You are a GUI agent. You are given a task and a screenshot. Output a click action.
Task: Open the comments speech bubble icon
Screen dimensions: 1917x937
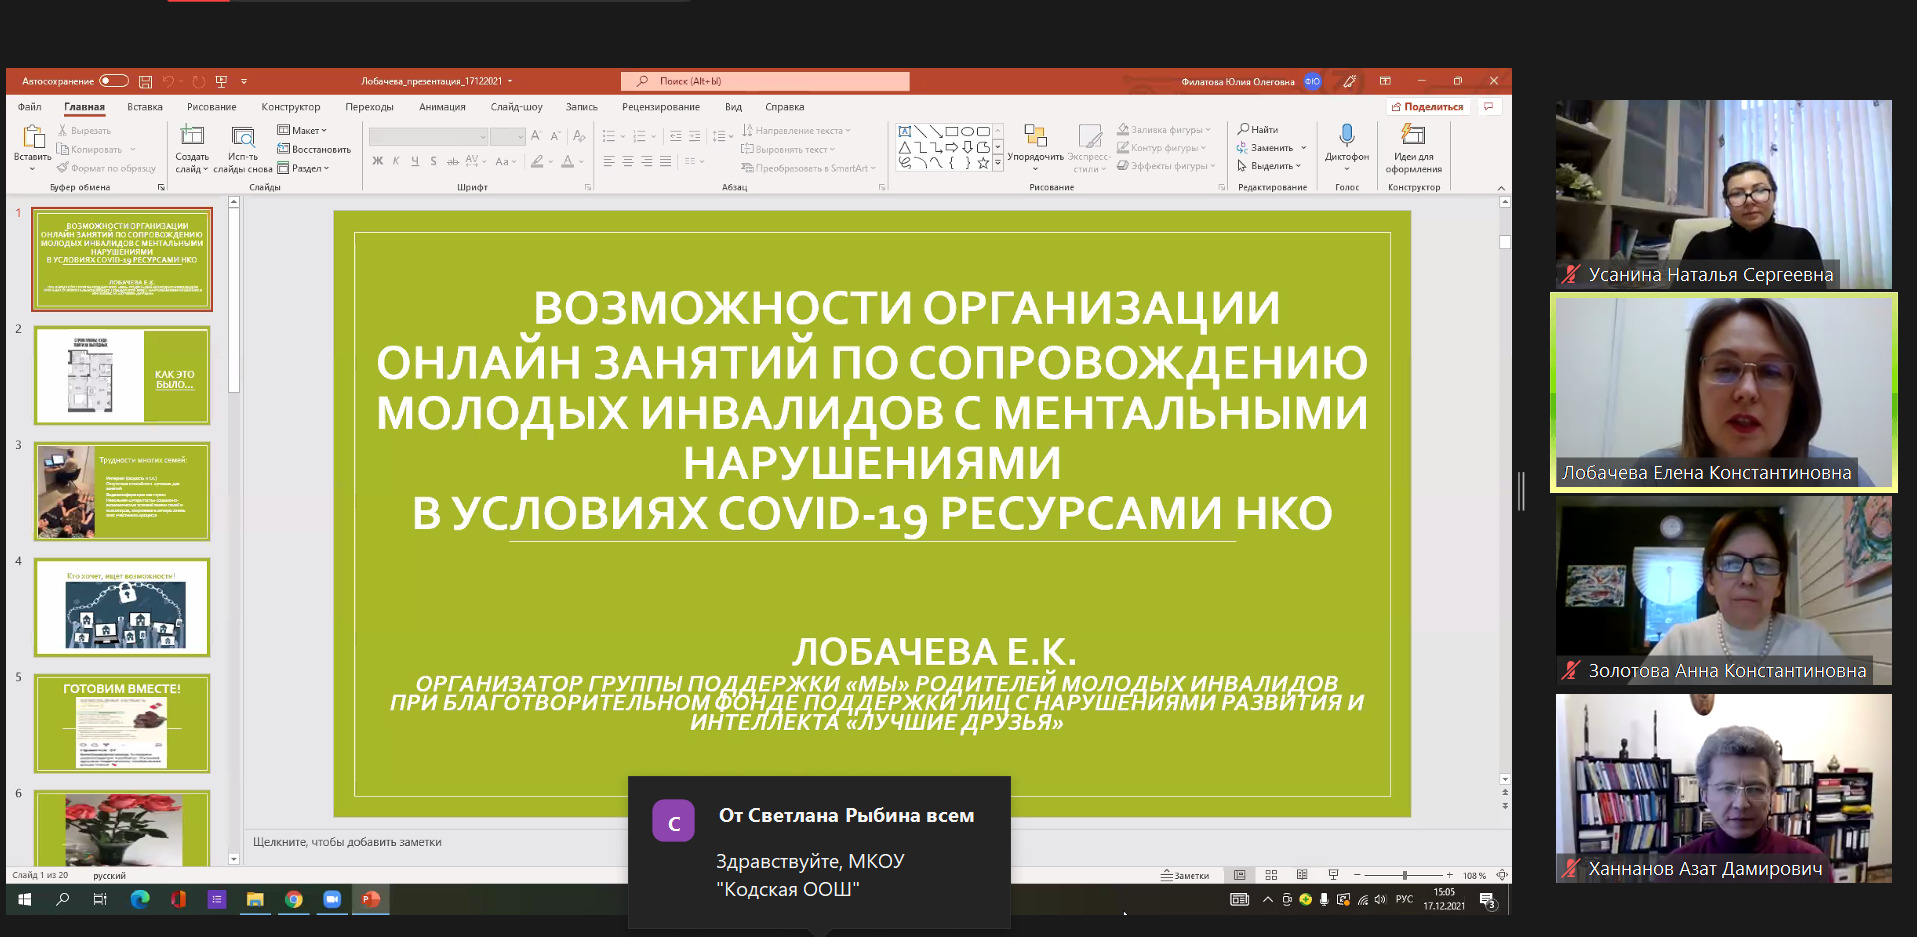[1489, 107]
